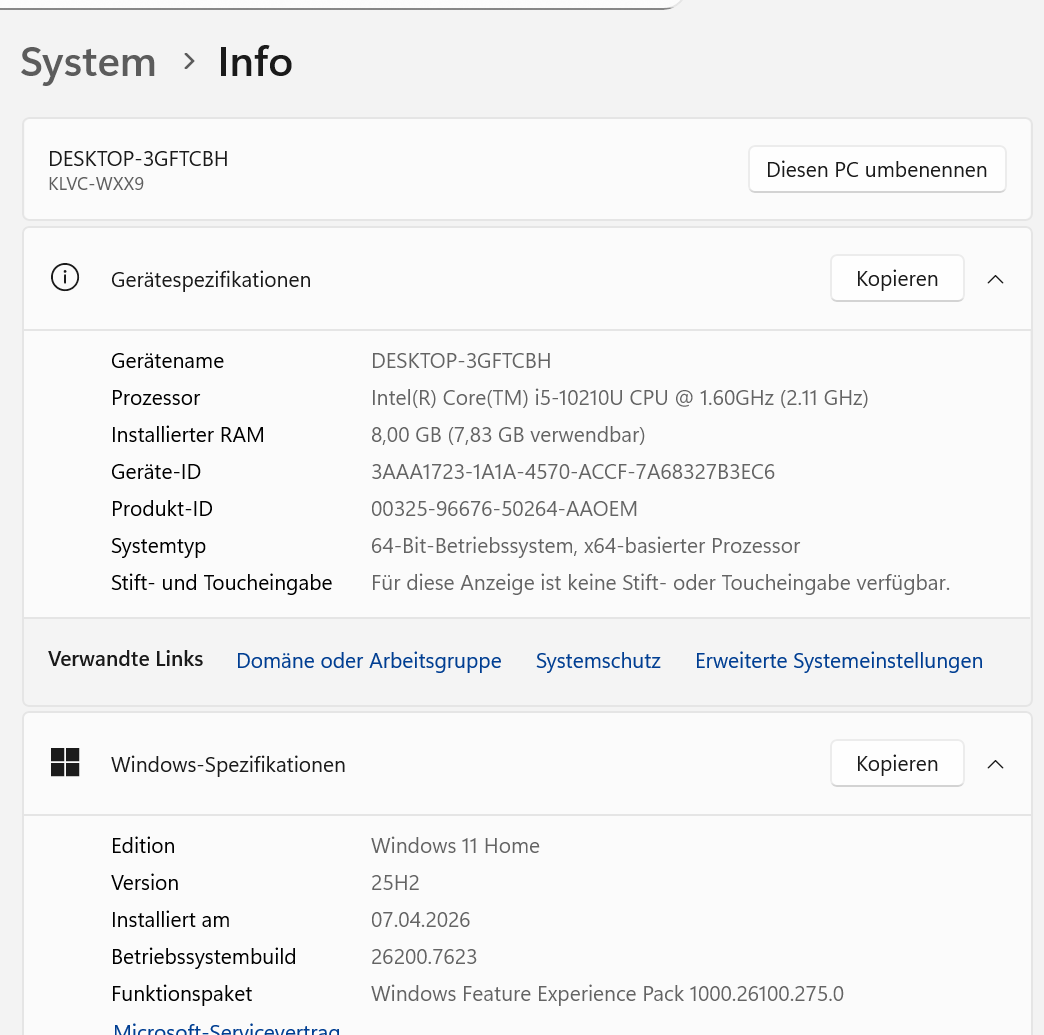Select the build number 26200.7623
This screenshot has width=1044, height=1035.
(424, 956)
